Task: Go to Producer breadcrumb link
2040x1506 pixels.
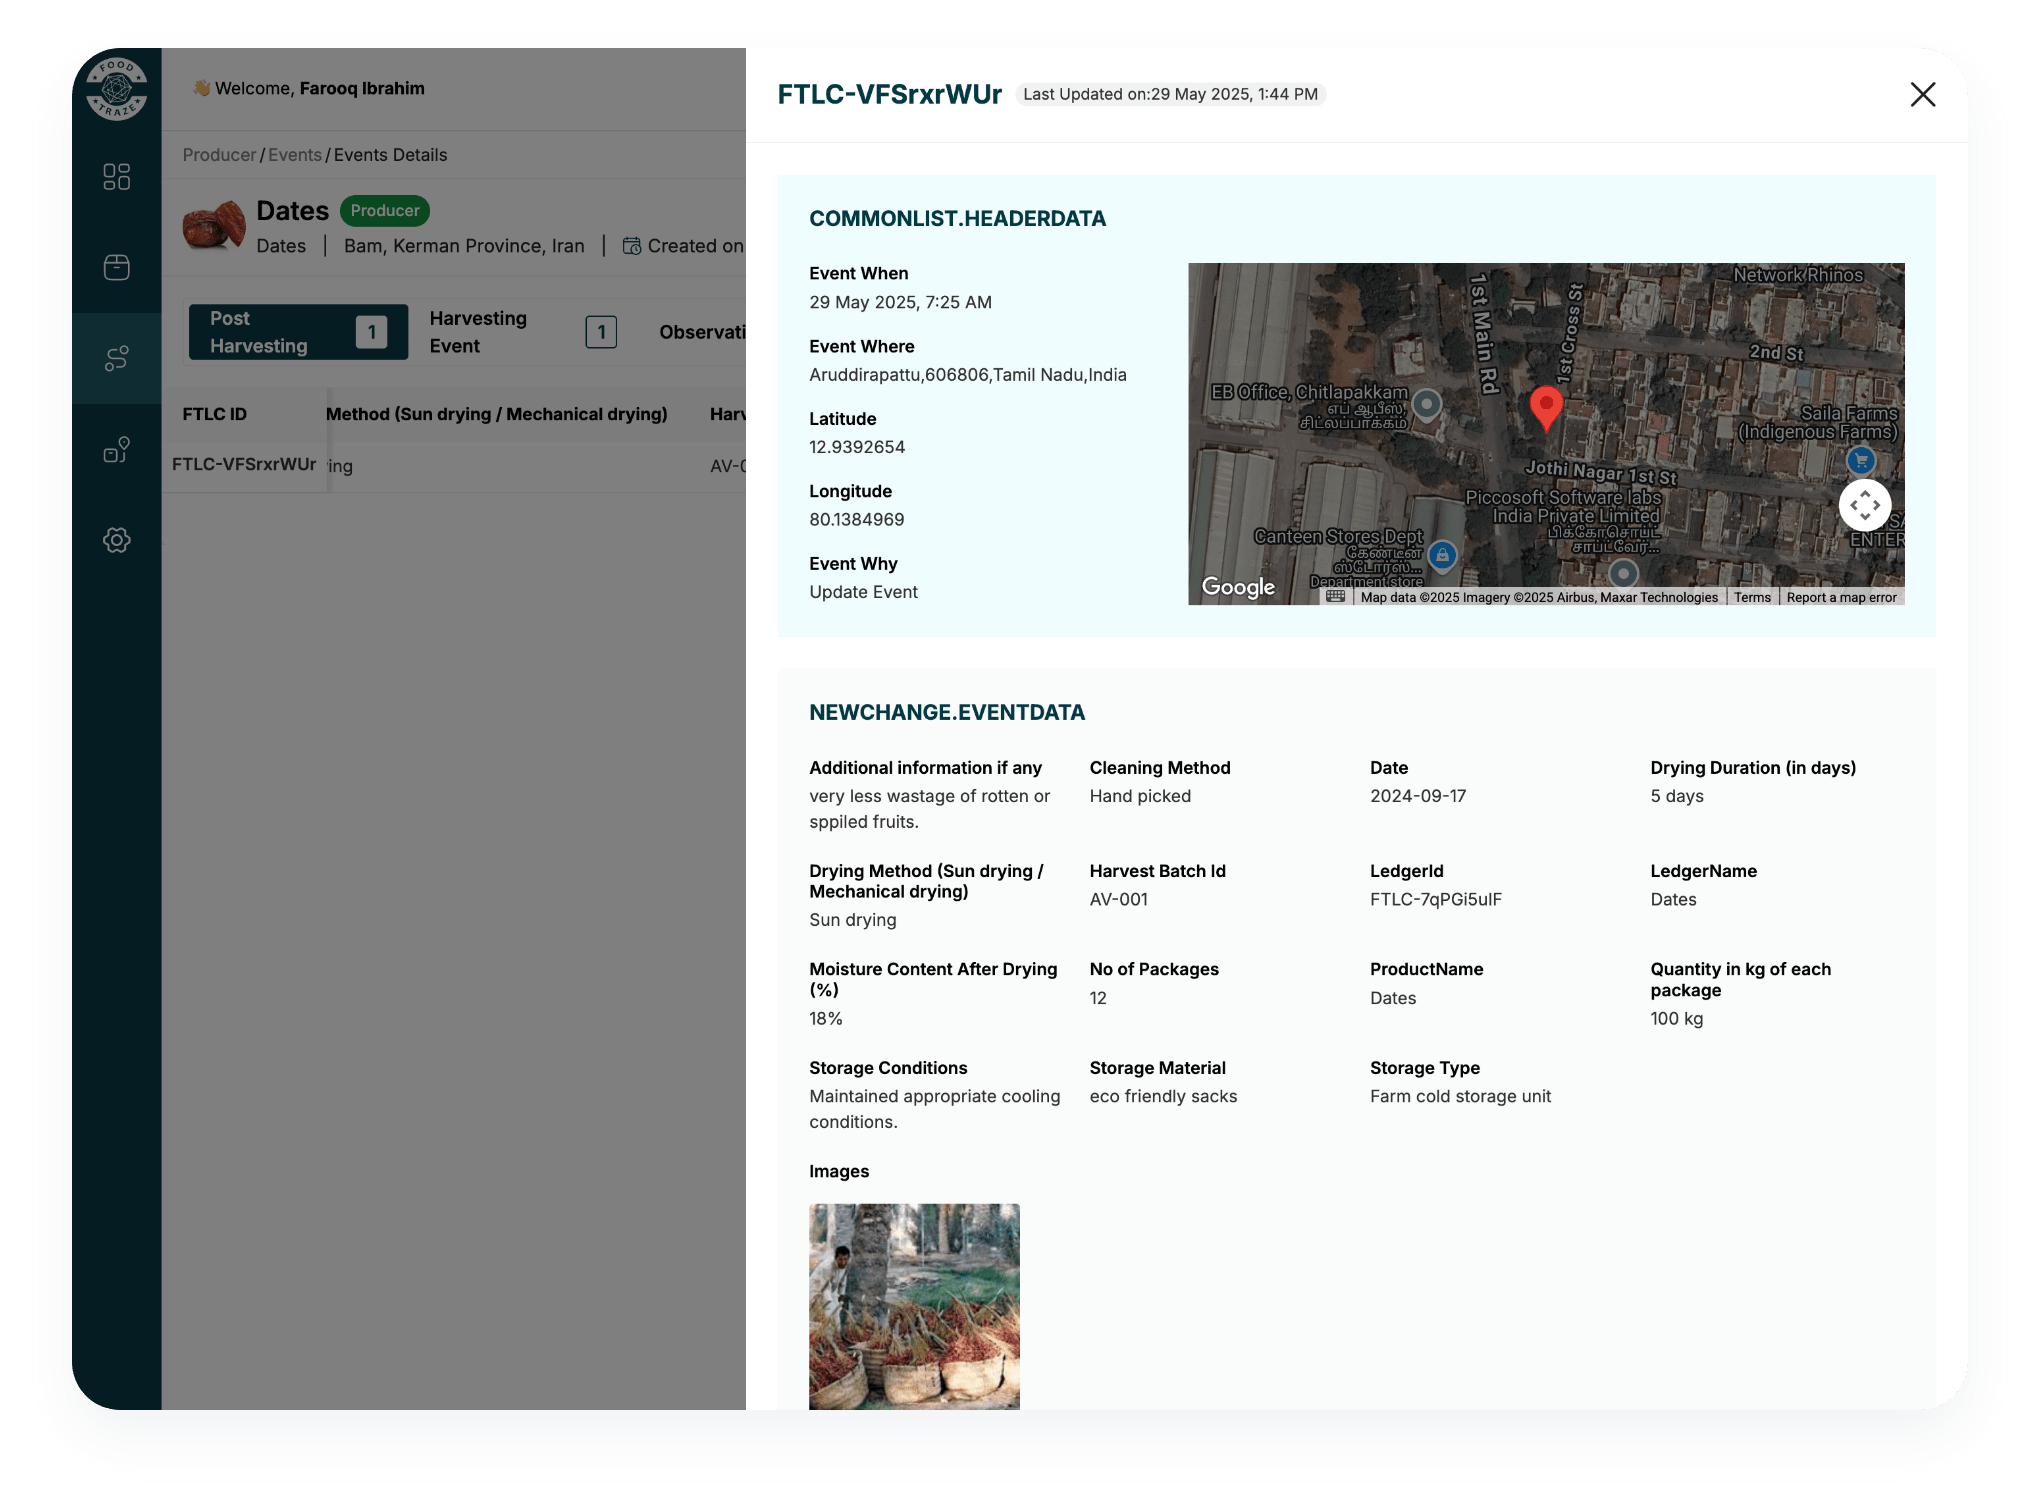Action: click(219, 155)
